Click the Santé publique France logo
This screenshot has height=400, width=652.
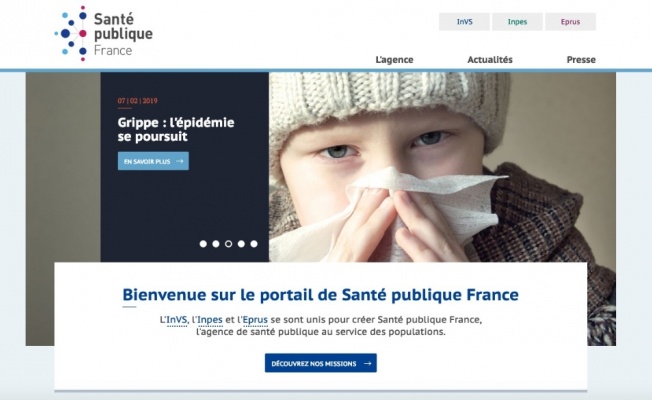(104, 34)
